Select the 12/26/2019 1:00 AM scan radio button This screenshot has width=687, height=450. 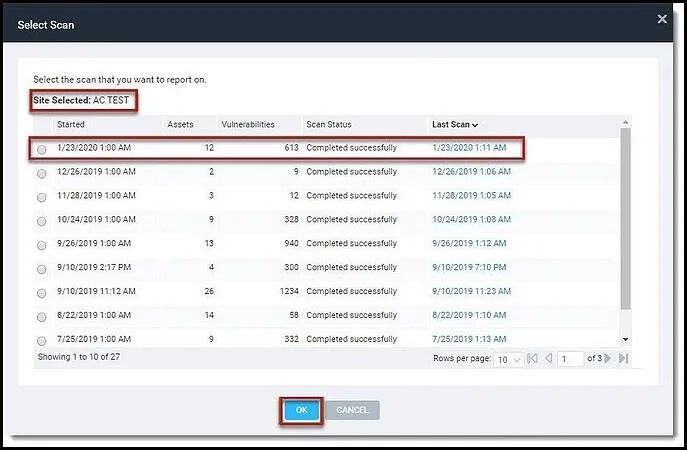click(x=42, y=174)
